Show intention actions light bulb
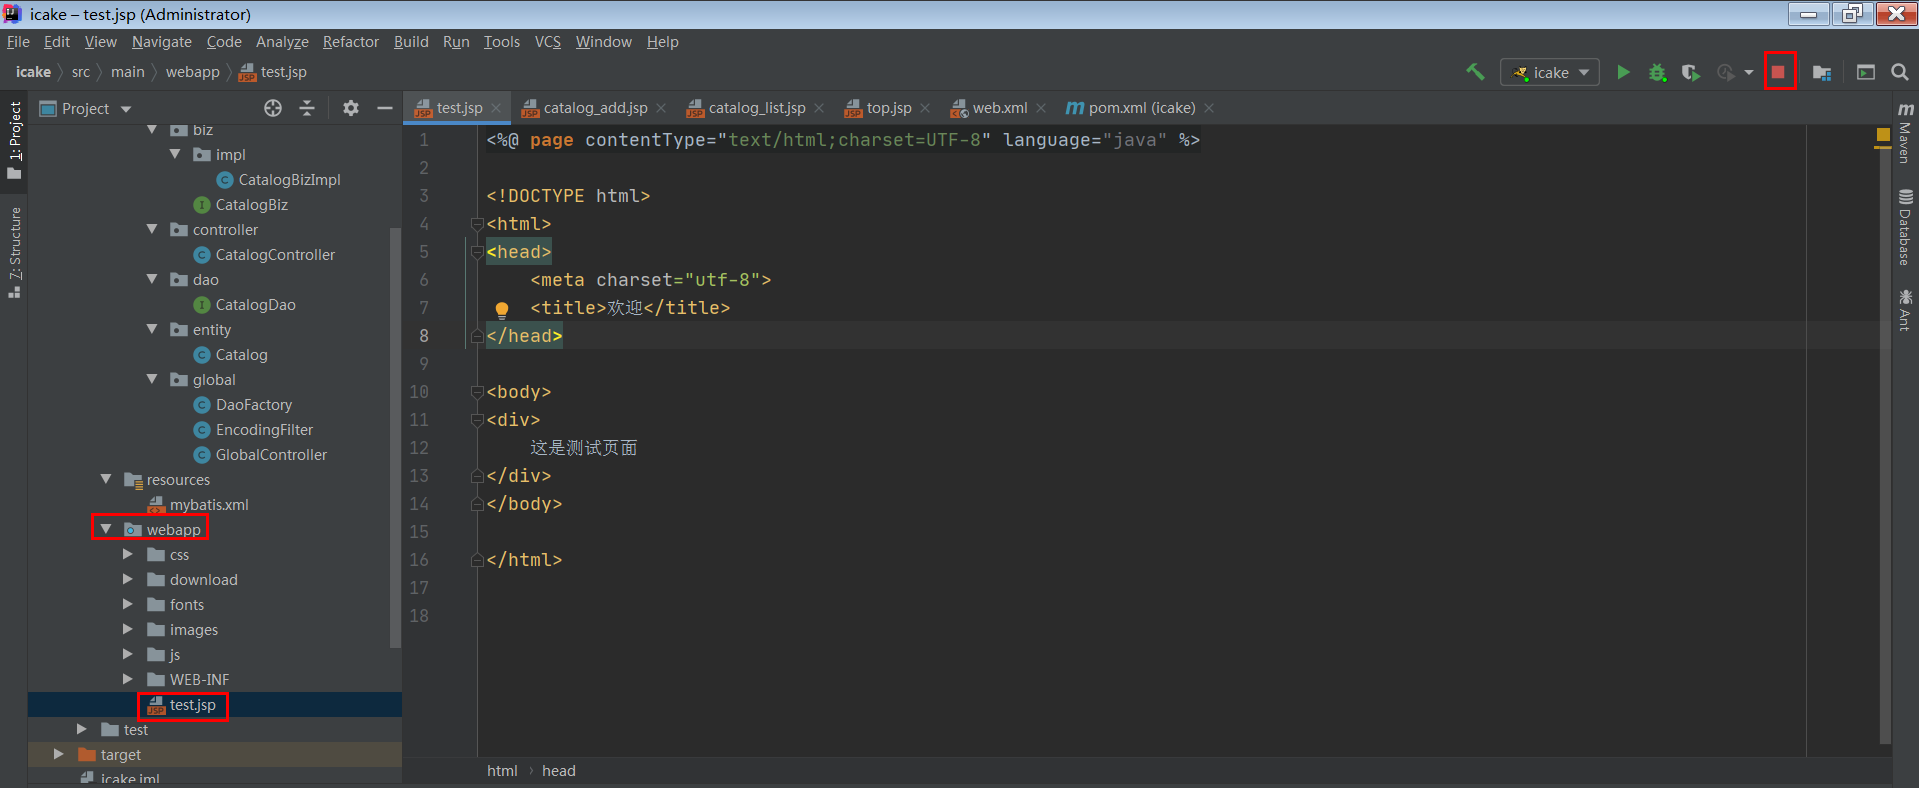The height and width of the screenshot is (788, 1919). [502, 309]
